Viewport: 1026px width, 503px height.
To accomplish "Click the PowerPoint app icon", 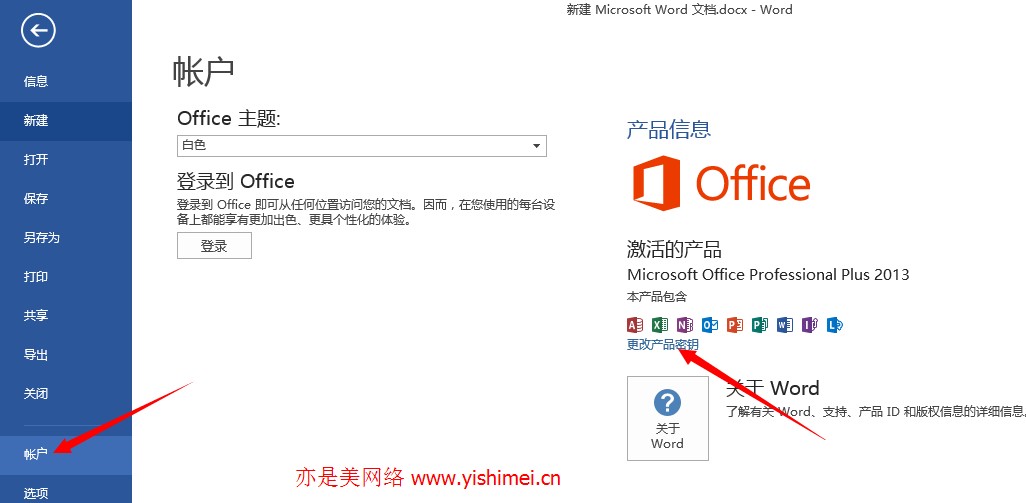I will click(735, 324).
